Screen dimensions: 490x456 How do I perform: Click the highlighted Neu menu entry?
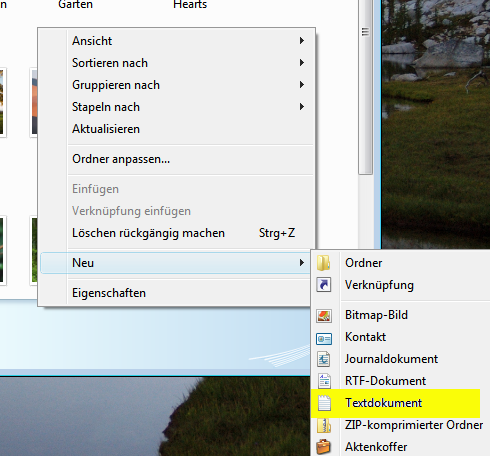(x=176, y=263)
